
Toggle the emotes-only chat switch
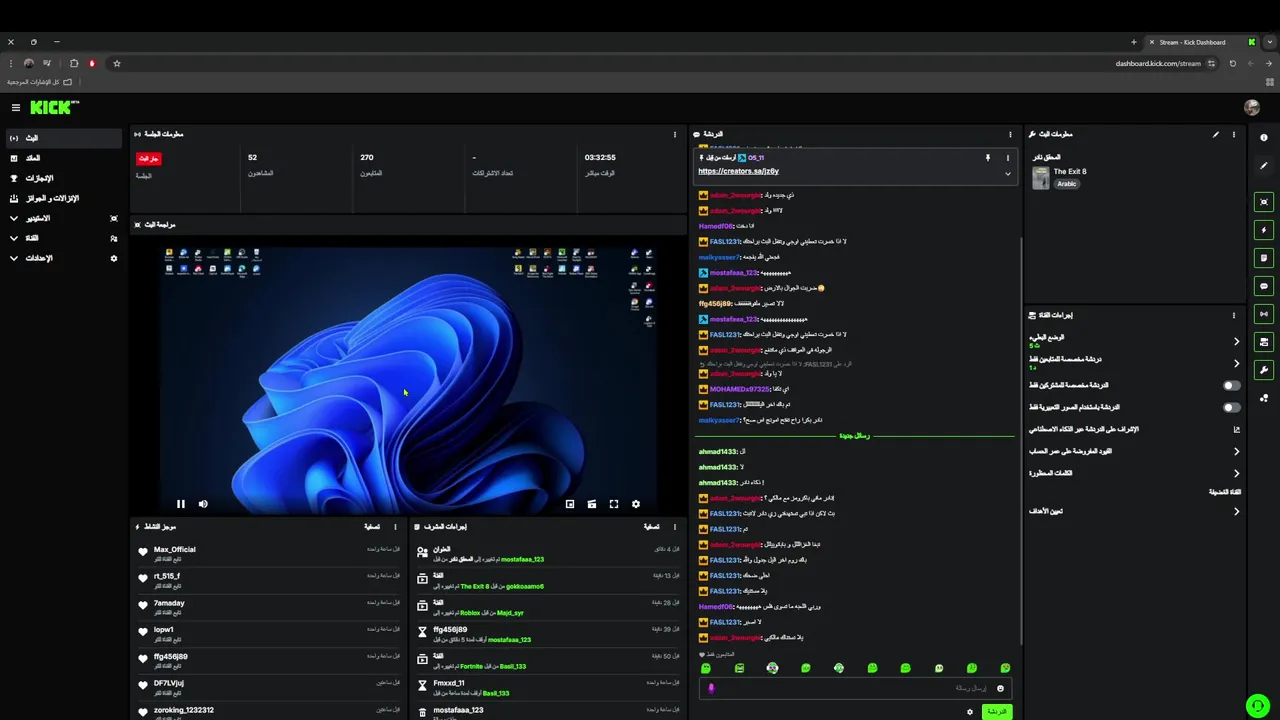coord(1232,407)
